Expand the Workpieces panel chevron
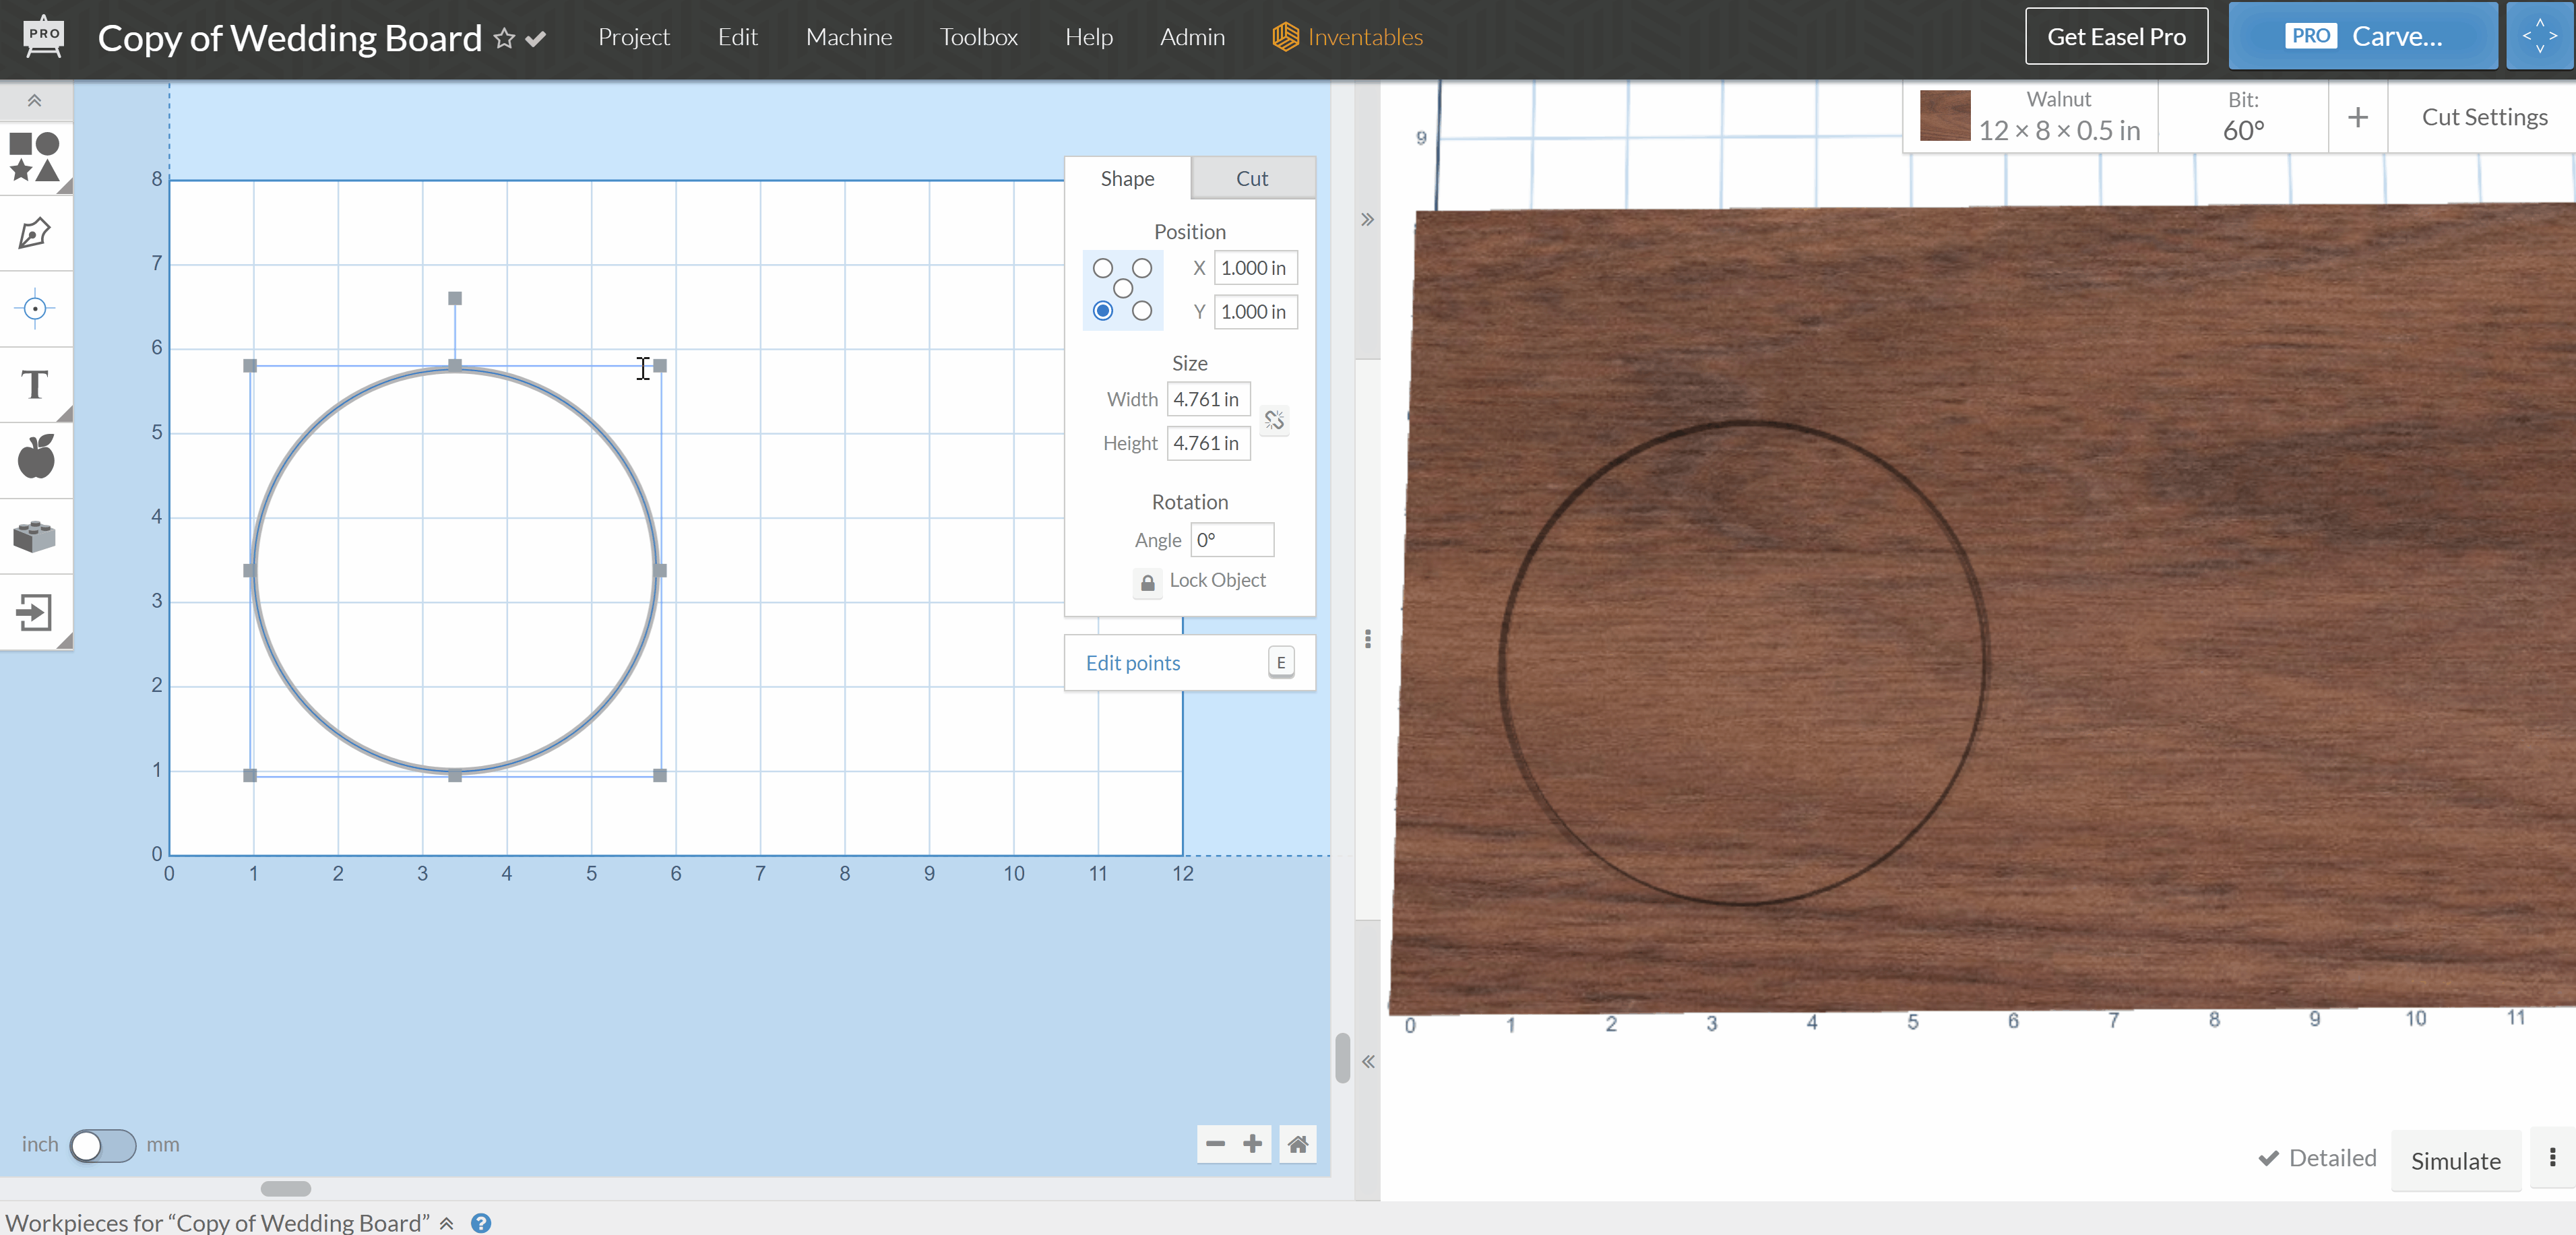The height and width of the screenshot is (1235, 2576). (x=447, y=1223)
